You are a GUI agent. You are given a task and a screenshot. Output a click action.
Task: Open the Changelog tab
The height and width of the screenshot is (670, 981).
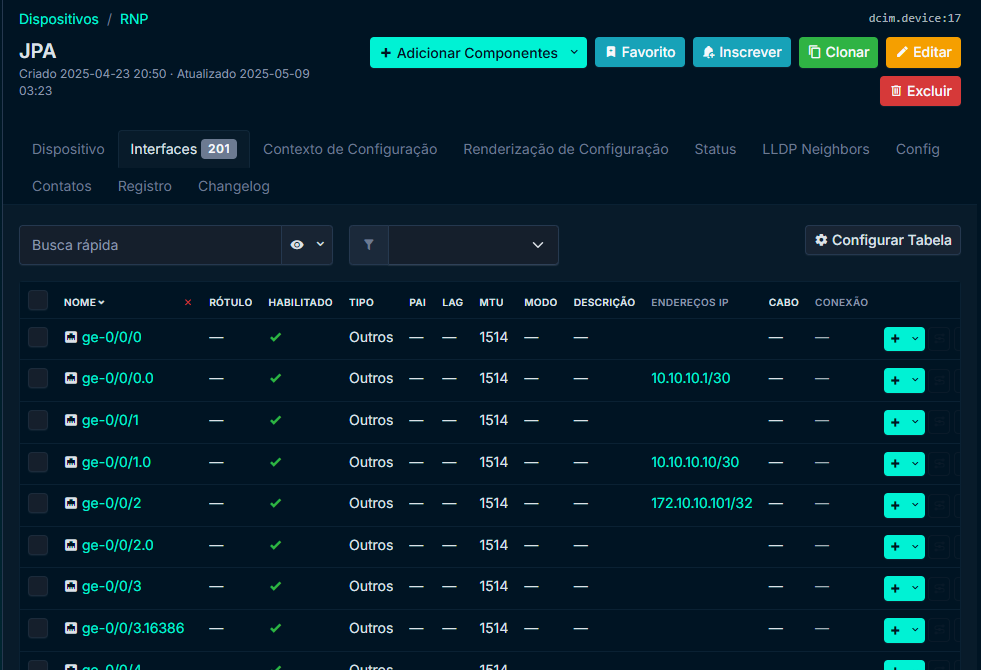[x=233, y=186]
